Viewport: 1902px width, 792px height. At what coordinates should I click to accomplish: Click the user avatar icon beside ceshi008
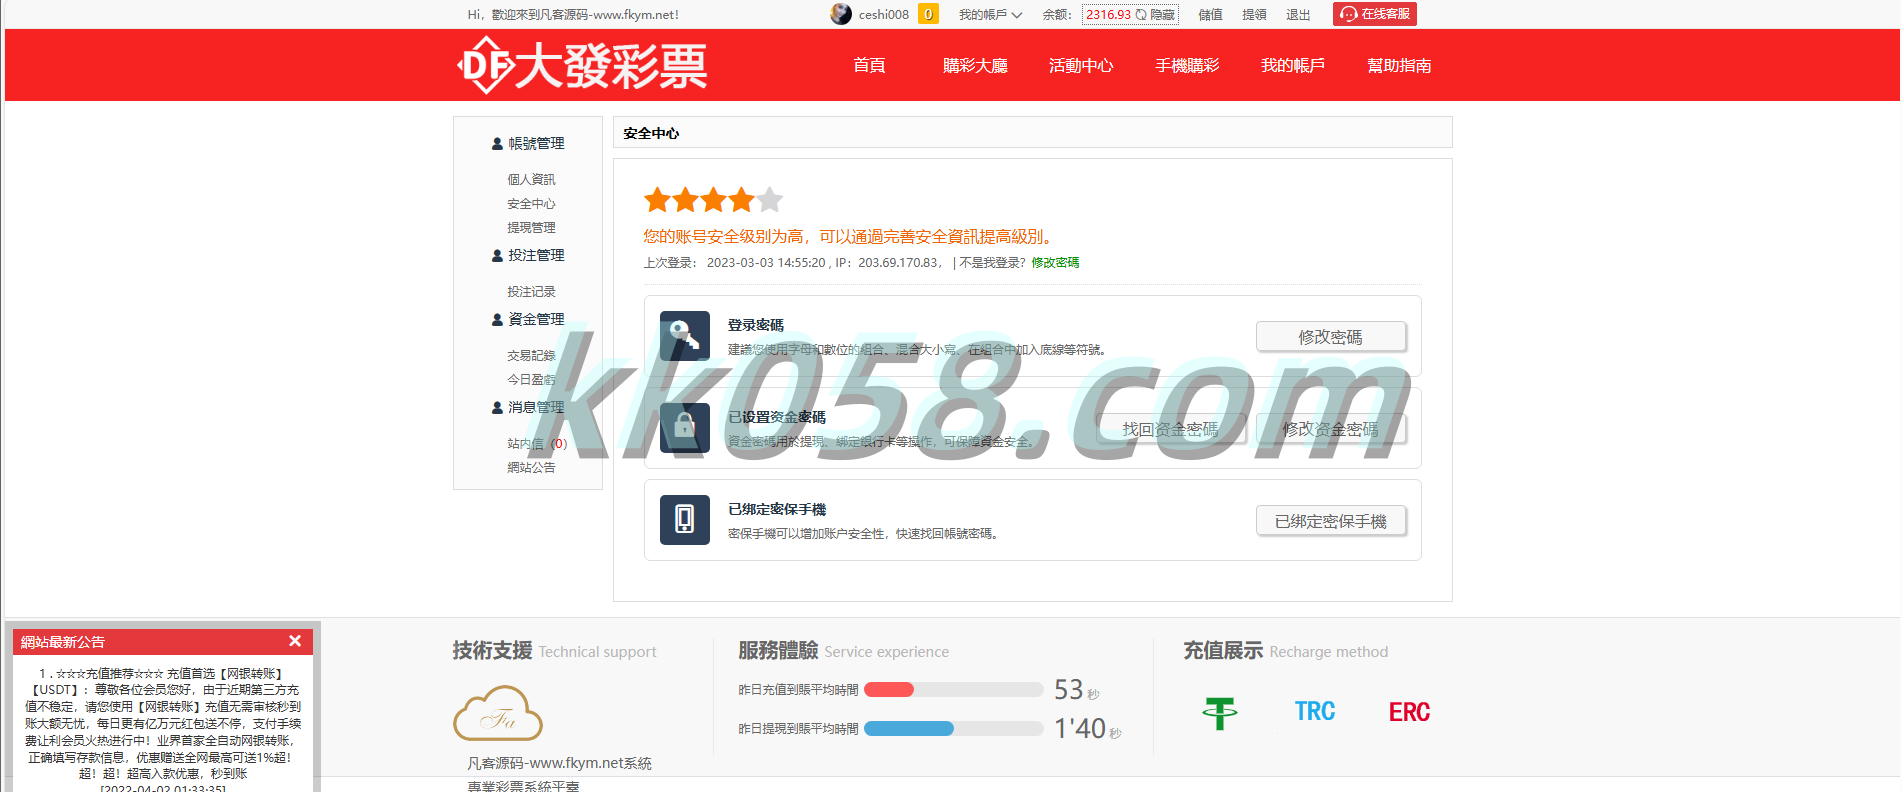pos(841,14)
